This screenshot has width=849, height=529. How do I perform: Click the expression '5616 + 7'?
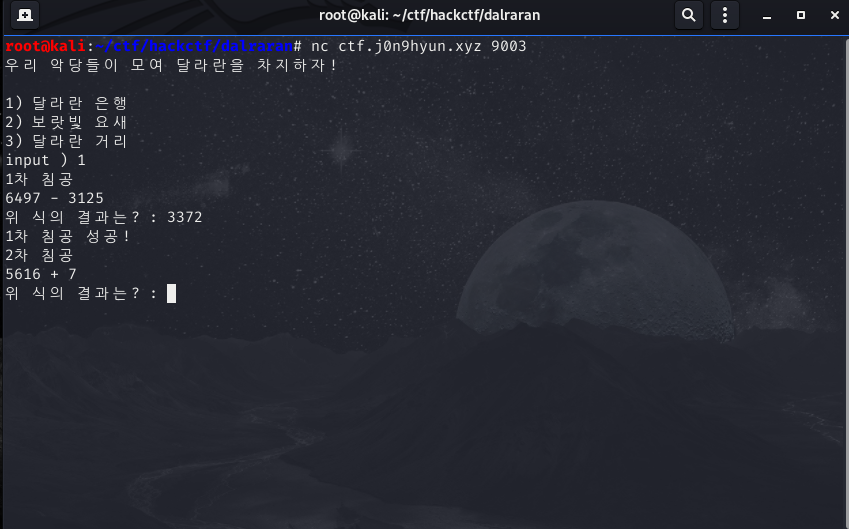click(x=41, y=274)
